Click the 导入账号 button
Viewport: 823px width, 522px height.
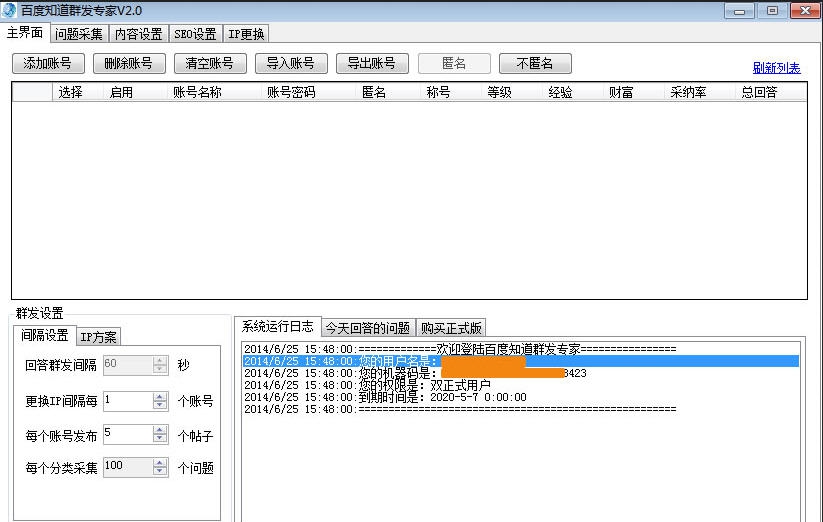(291, 63)
